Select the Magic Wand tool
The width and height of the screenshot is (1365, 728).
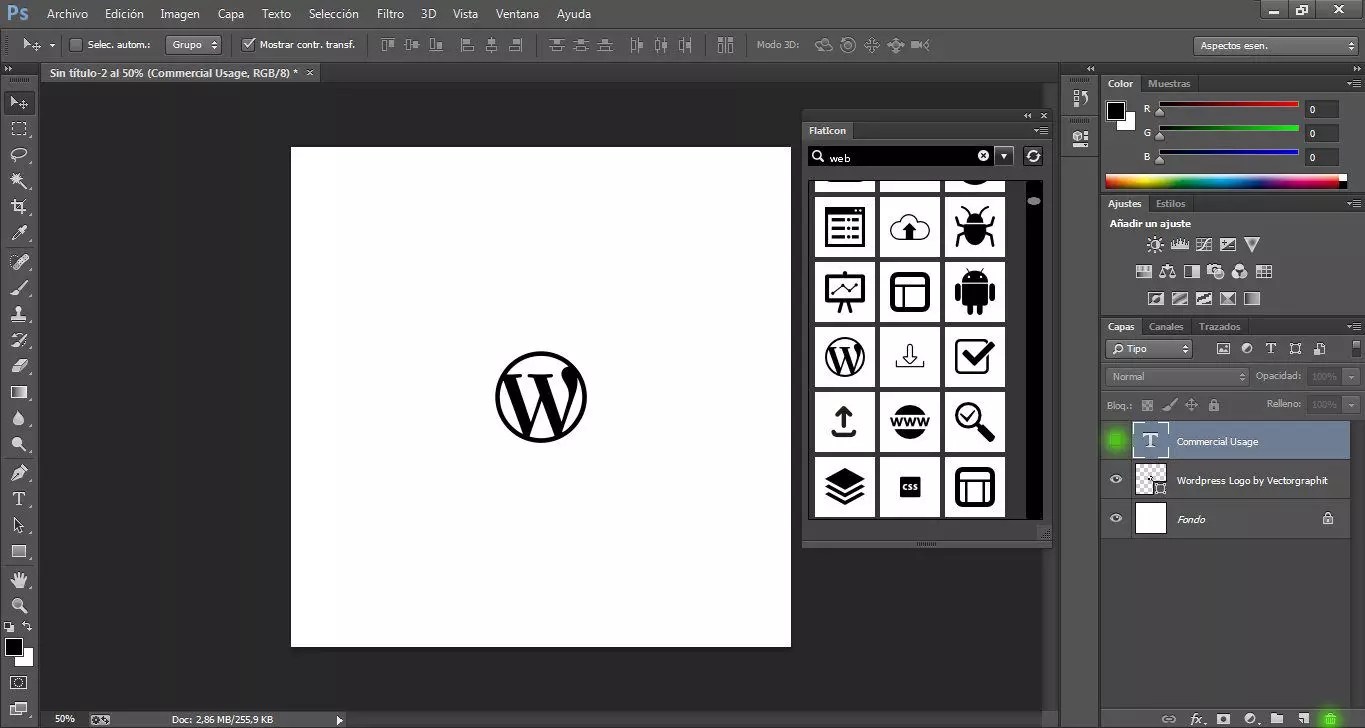click(x=19, y=181)
